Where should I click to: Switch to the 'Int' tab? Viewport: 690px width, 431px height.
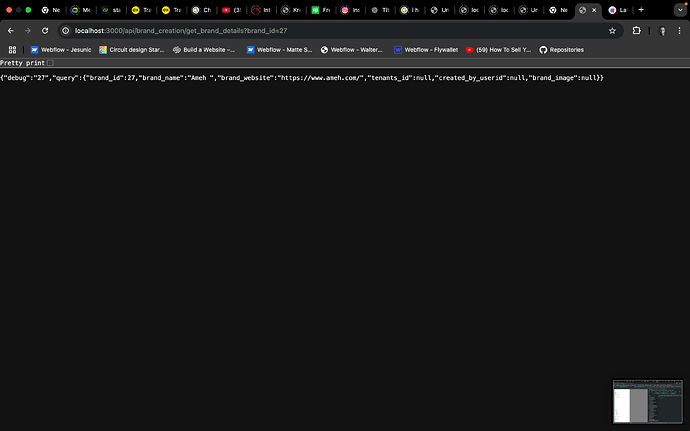click(261, 10)
